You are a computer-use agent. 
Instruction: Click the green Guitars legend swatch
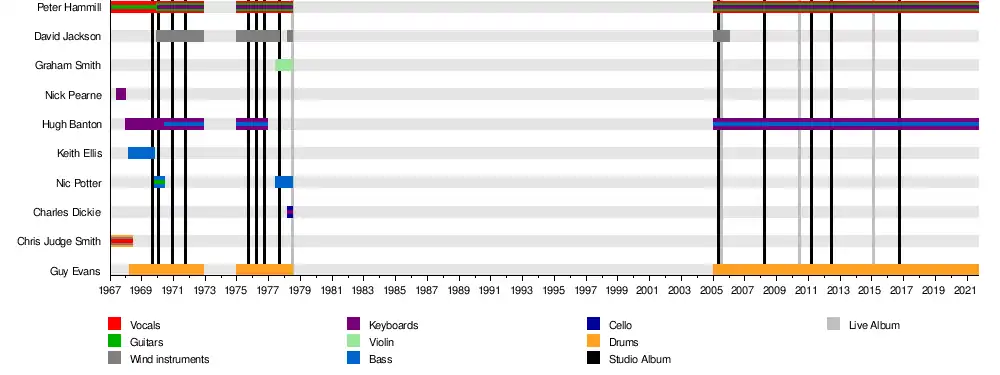click(114, 341)
